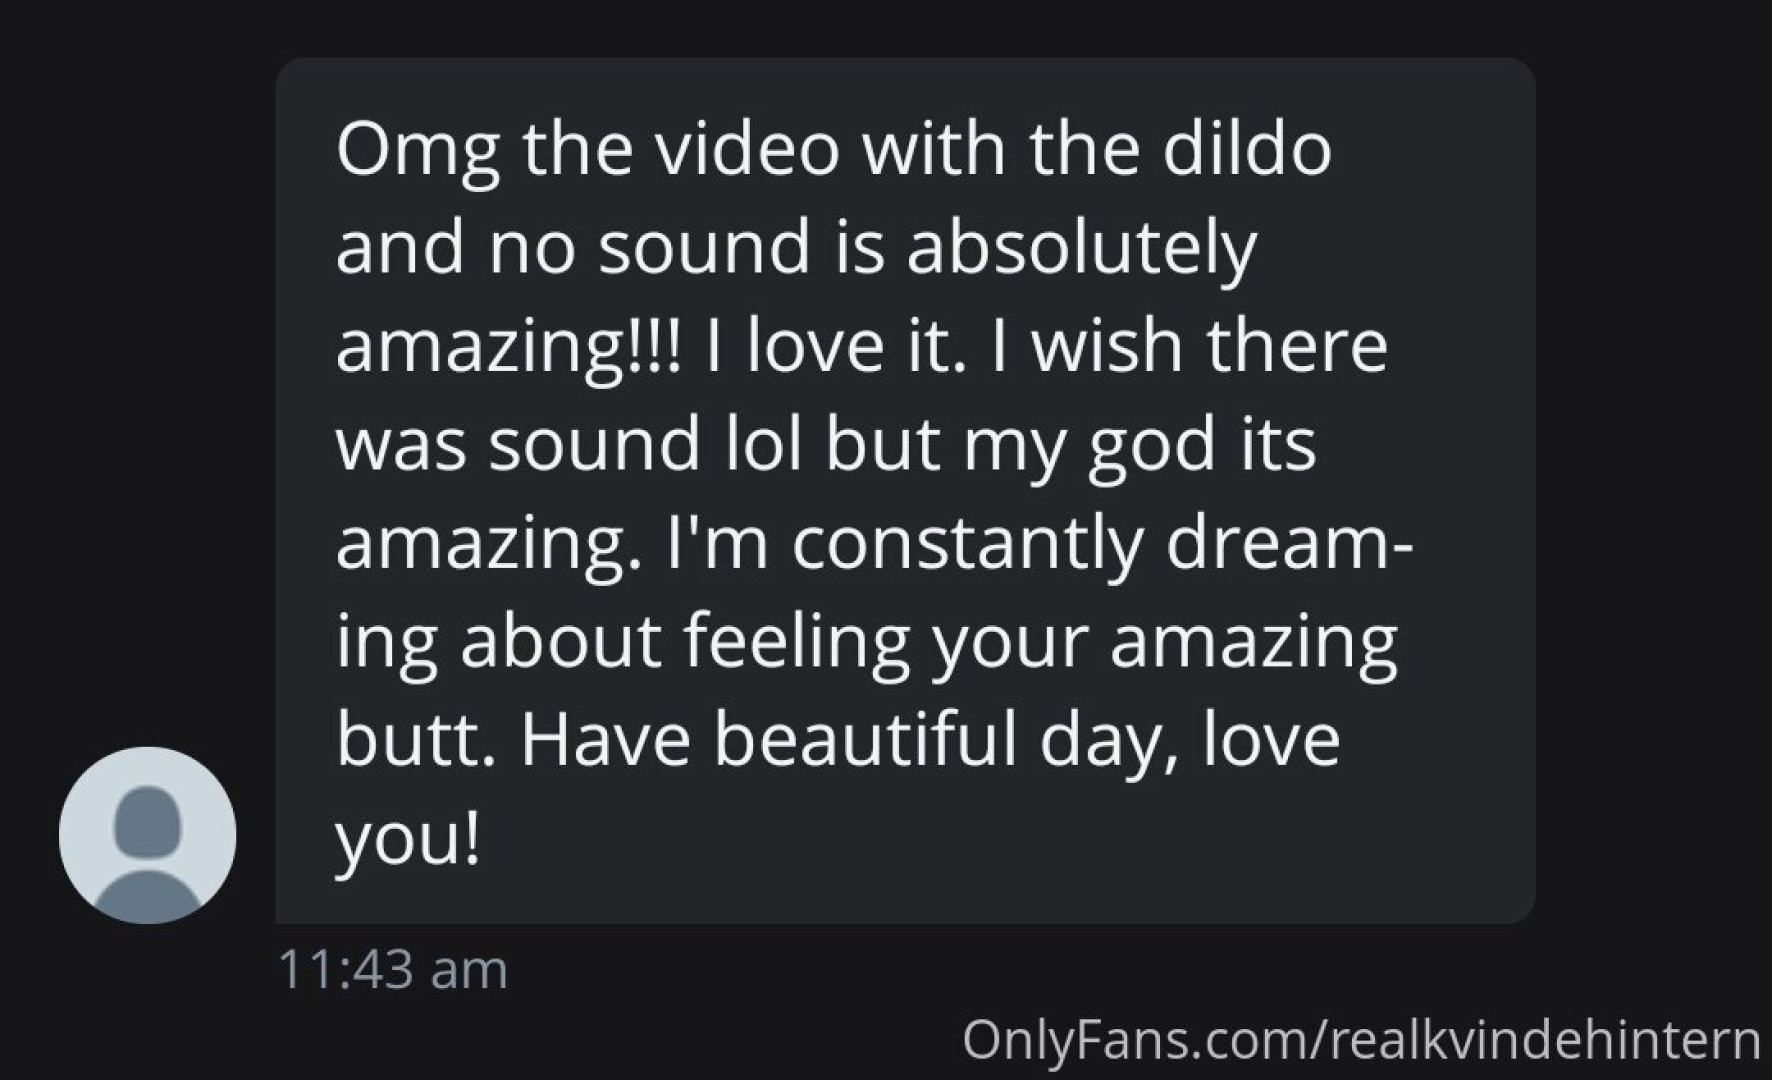Screen dimensions: 1772x1080
Task: Click the word "video" in the first line
Action: (747, 148)
